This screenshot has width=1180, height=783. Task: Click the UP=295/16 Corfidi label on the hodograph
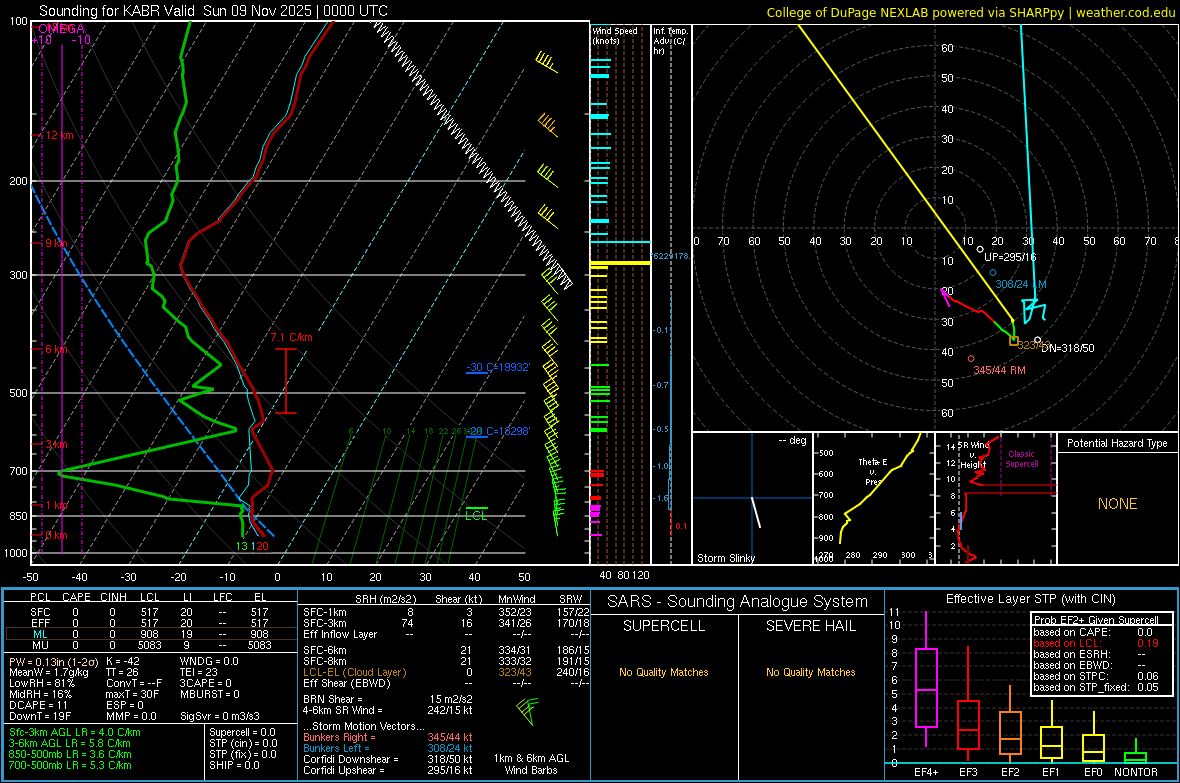[1010, 257]
